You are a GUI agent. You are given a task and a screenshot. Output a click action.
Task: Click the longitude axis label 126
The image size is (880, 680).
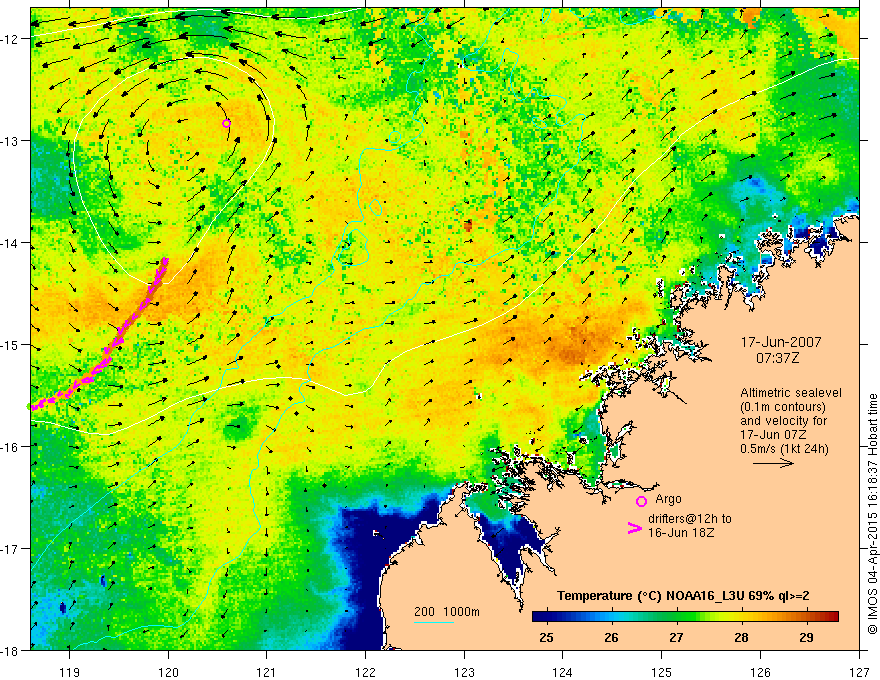click(760, 672)
